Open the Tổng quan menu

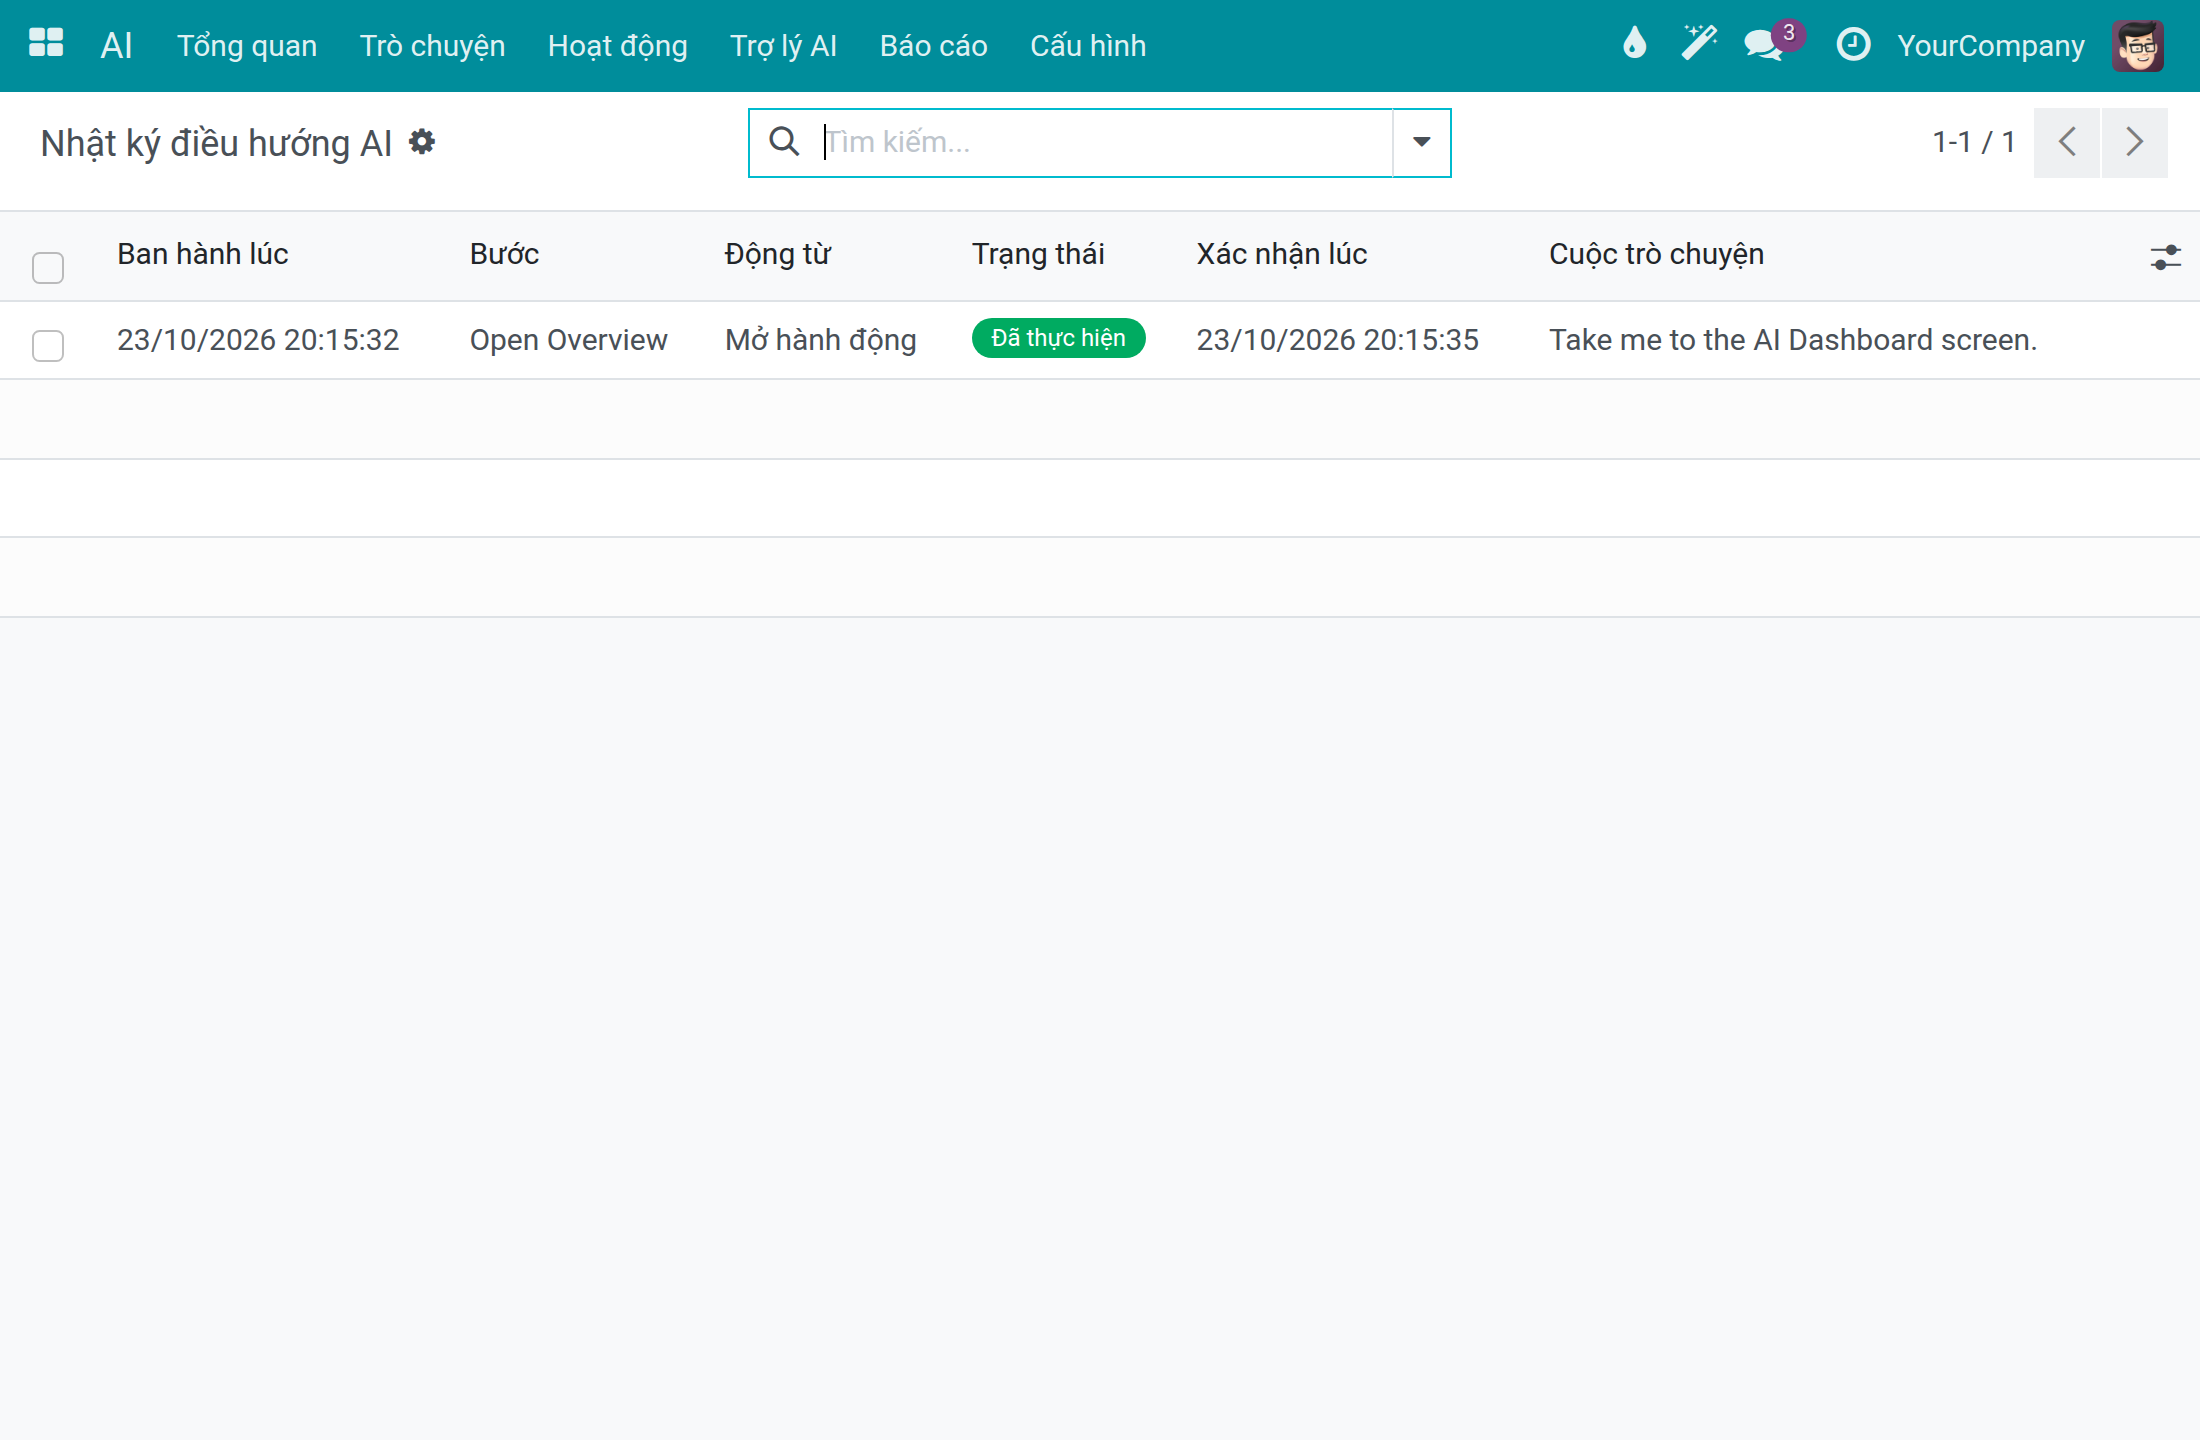pyautogui.click(x=247, y=46)
